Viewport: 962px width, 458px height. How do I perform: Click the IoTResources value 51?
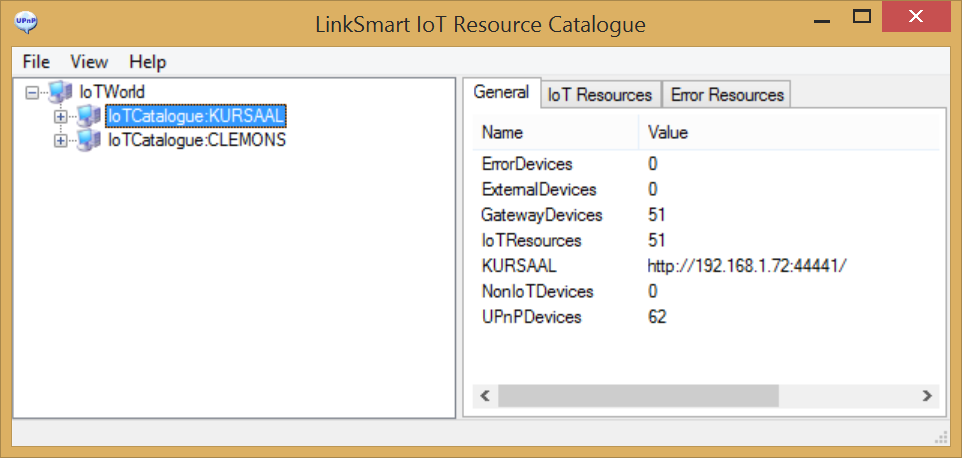click(656, 240)
